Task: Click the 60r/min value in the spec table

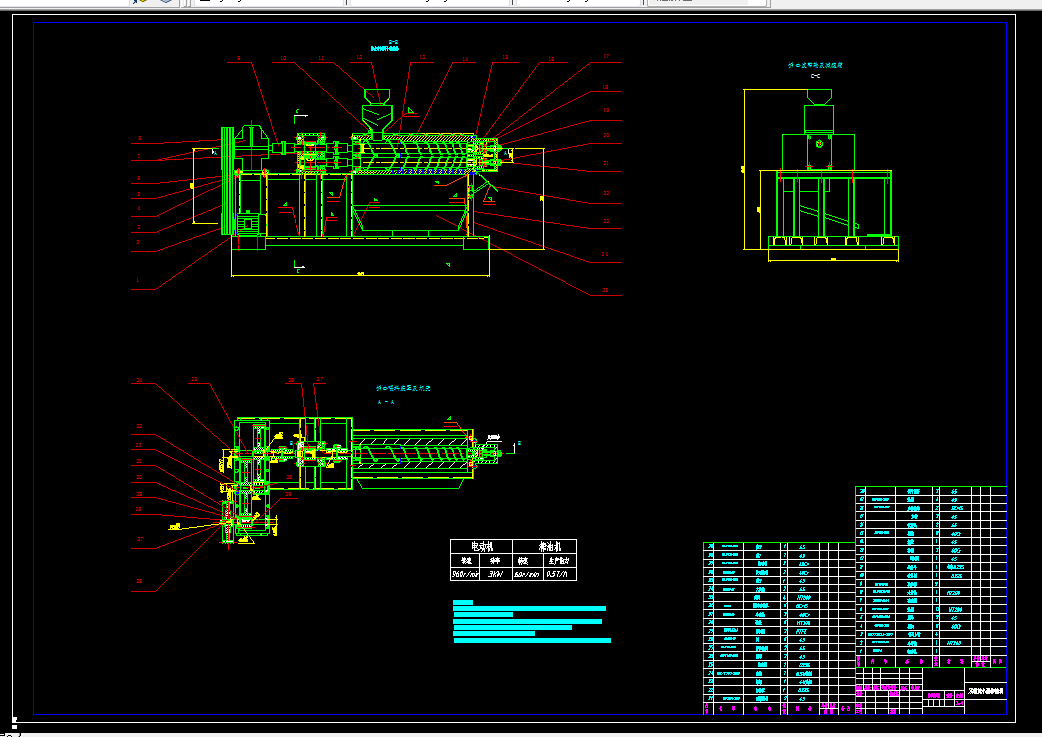Action: pos(527,574)
